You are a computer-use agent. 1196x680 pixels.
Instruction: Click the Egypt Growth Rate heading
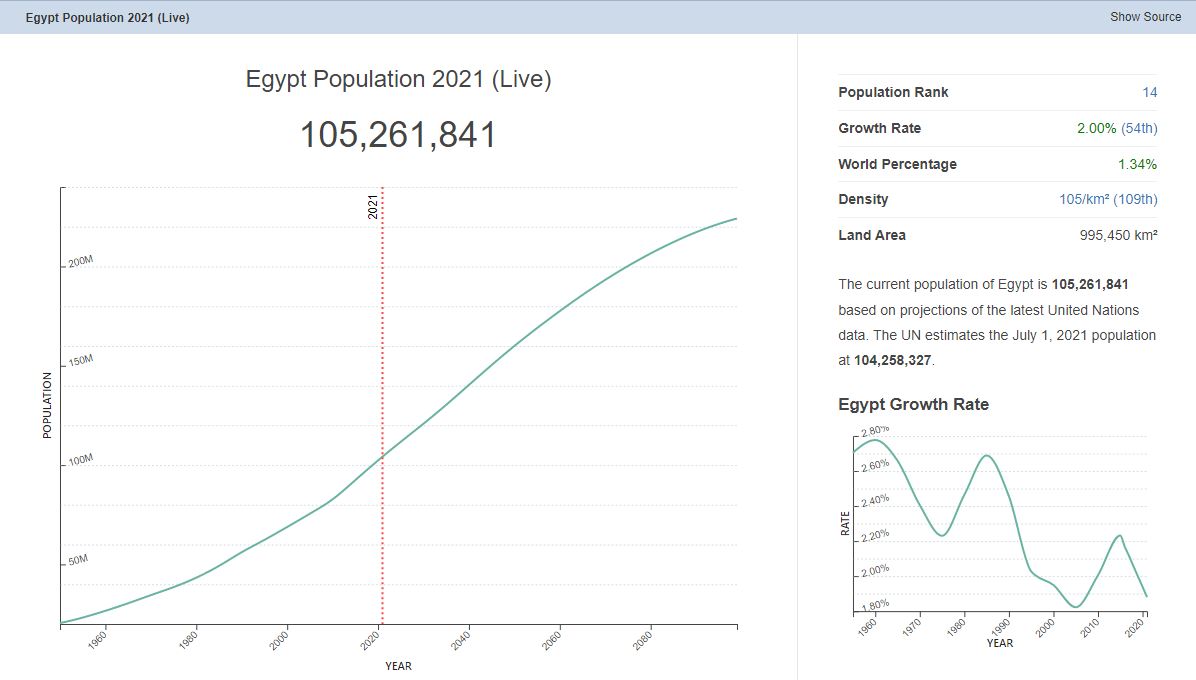pos(913,405)
